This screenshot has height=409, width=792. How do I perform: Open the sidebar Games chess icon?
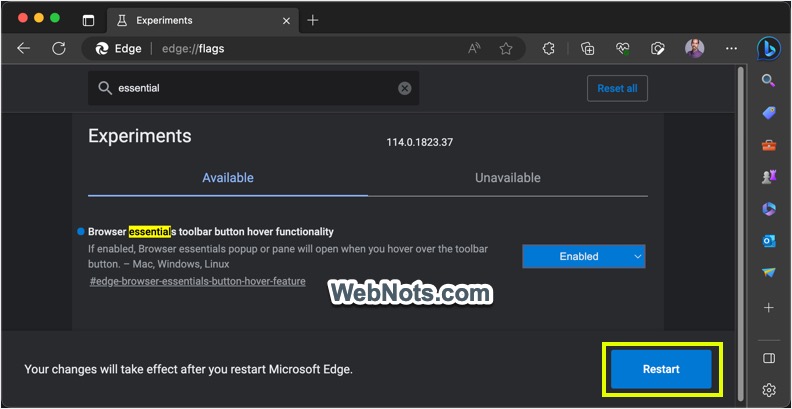769,177
